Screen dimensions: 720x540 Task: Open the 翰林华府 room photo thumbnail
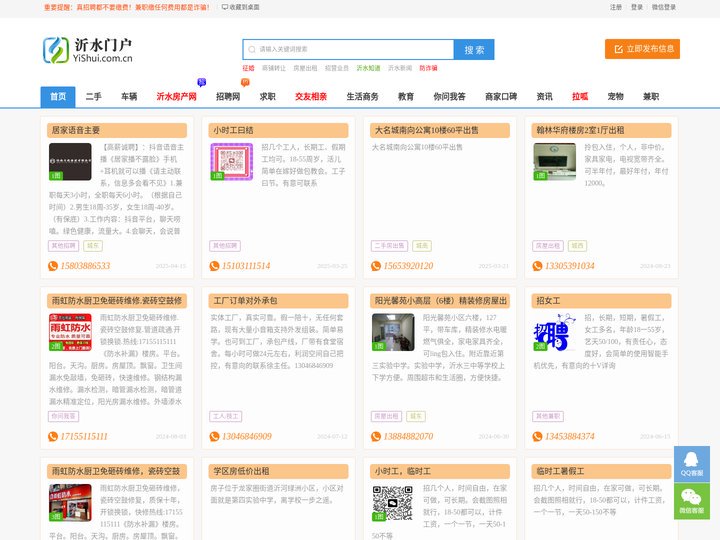click(x=555, y=162)
